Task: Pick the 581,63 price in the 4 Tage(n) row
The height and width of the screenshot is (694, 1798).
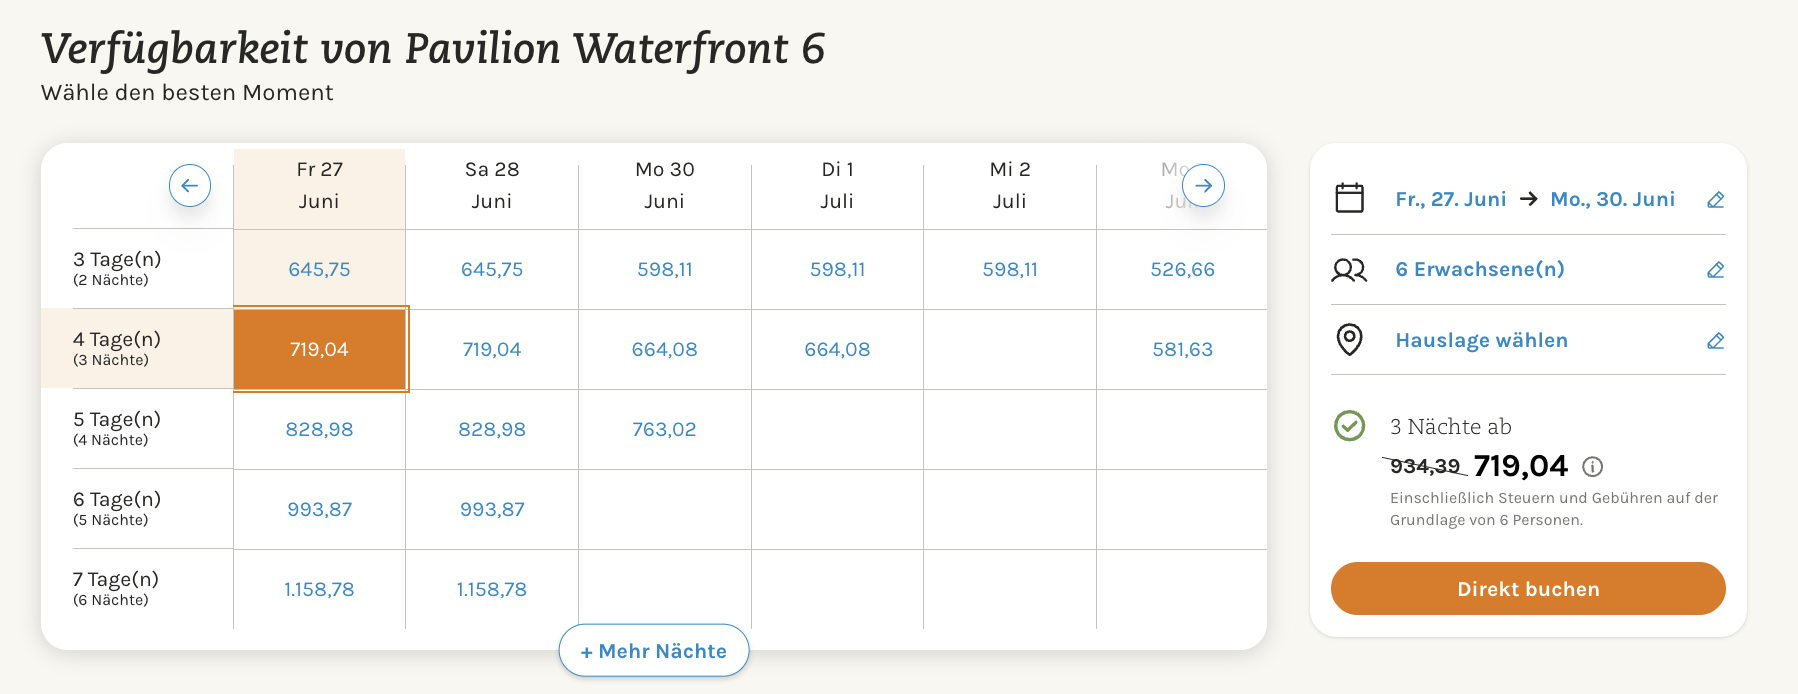Action: (1183, 349)
